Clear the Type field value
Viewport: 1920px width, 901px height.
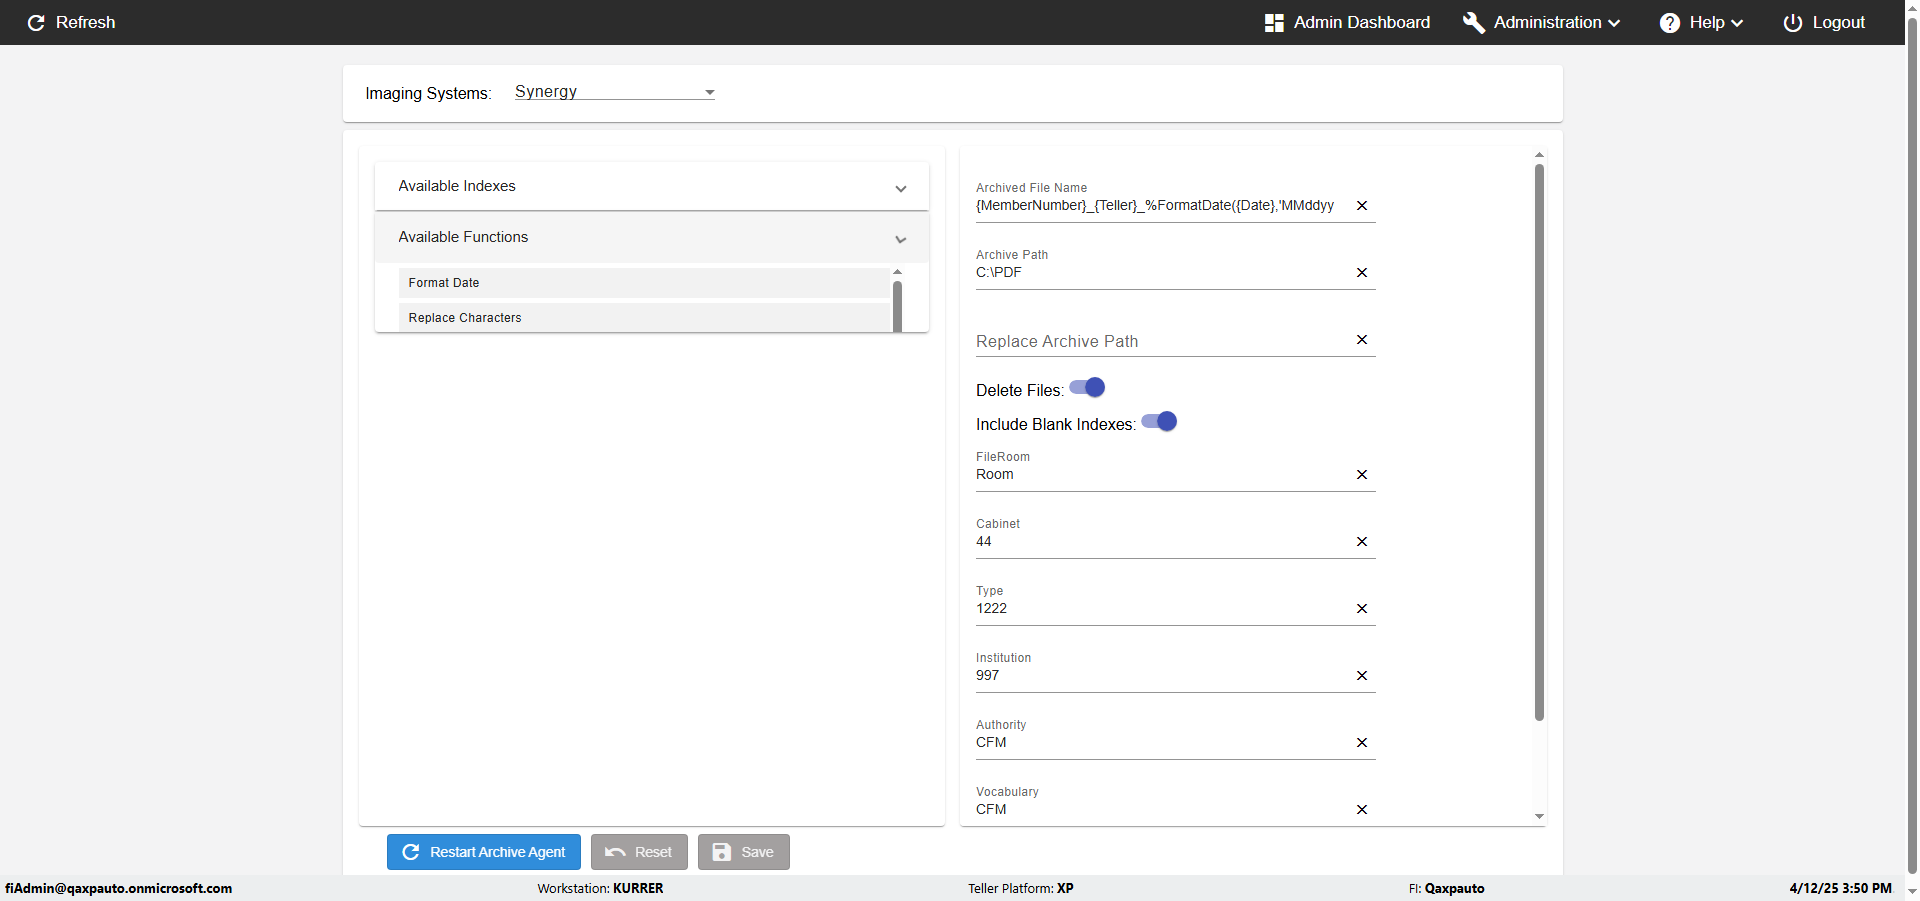tap(1361, 609)
